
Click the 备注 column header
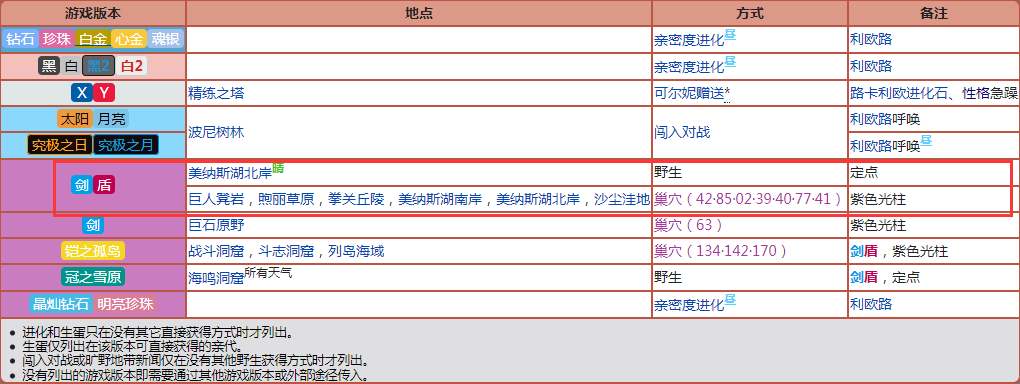point(933,13)
